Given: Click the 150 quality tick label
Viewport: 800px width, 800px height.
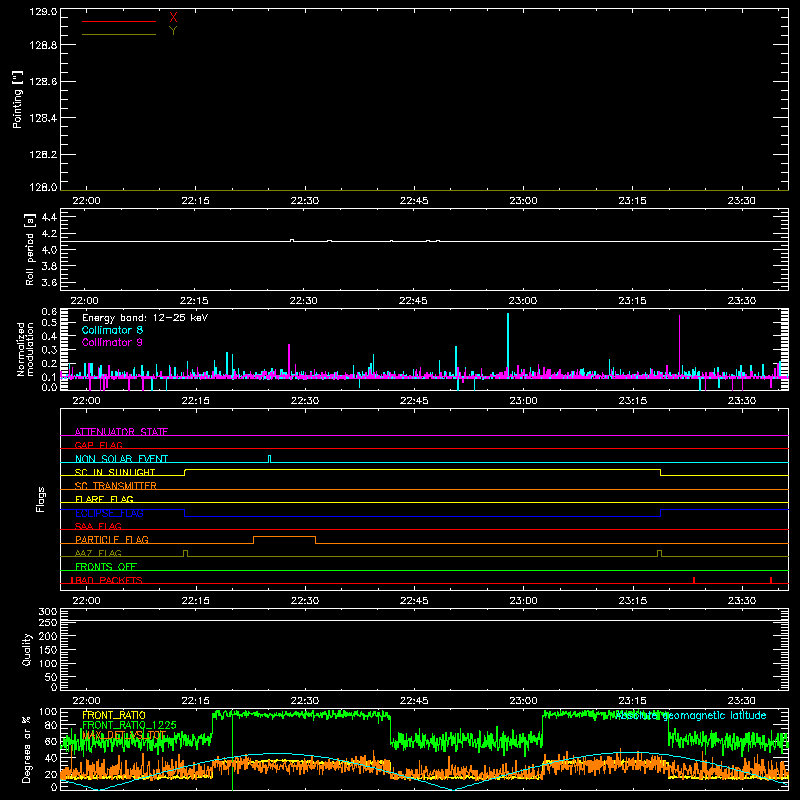Looking at the screenshot, I should click(x=48, y=650).
